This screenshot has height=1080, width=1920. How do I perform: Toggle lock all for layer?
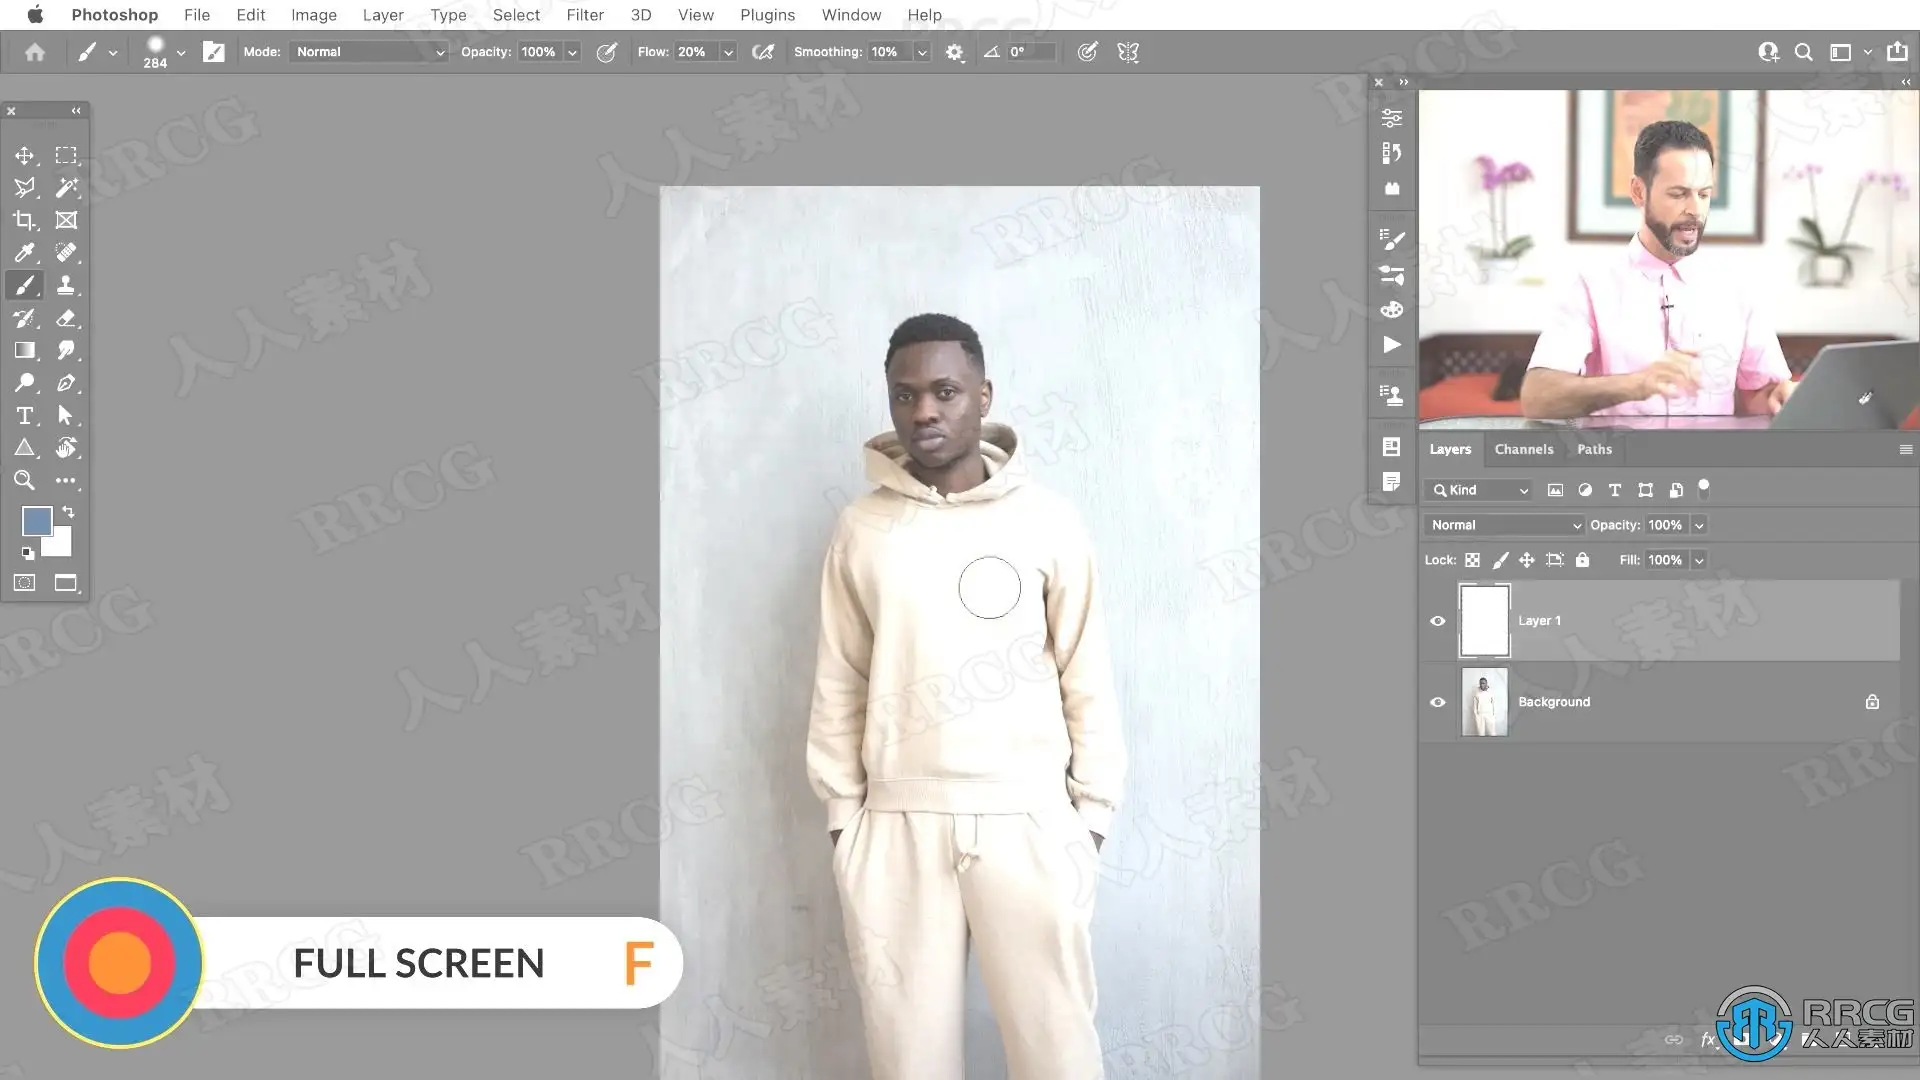(1582, 560)
